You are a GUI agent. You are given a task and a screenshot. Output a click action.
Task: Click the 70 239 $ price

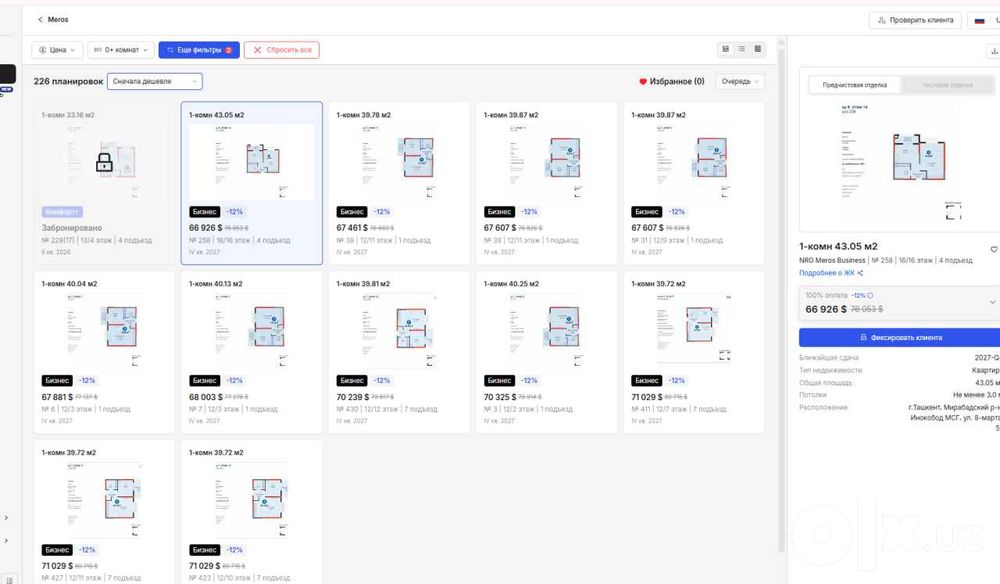pos(352,397)
